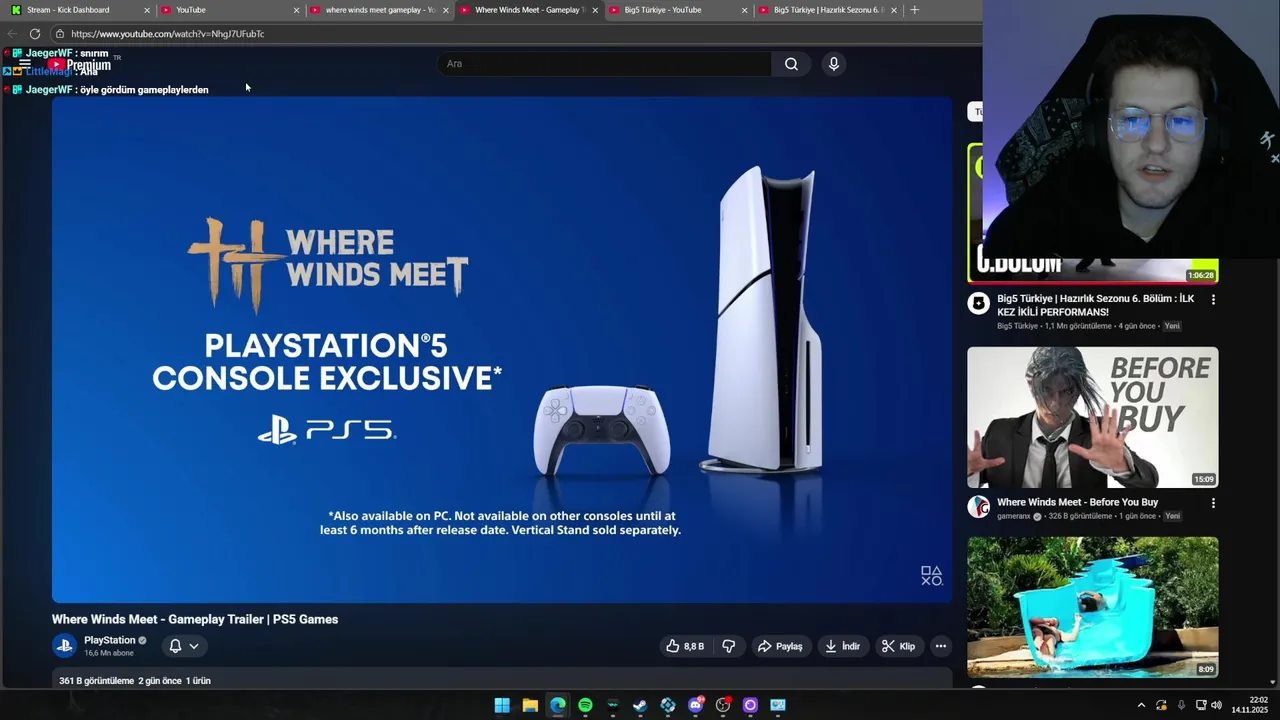
Task: Open options for Big5 Türkiye video
Action: click(1213, 299)
